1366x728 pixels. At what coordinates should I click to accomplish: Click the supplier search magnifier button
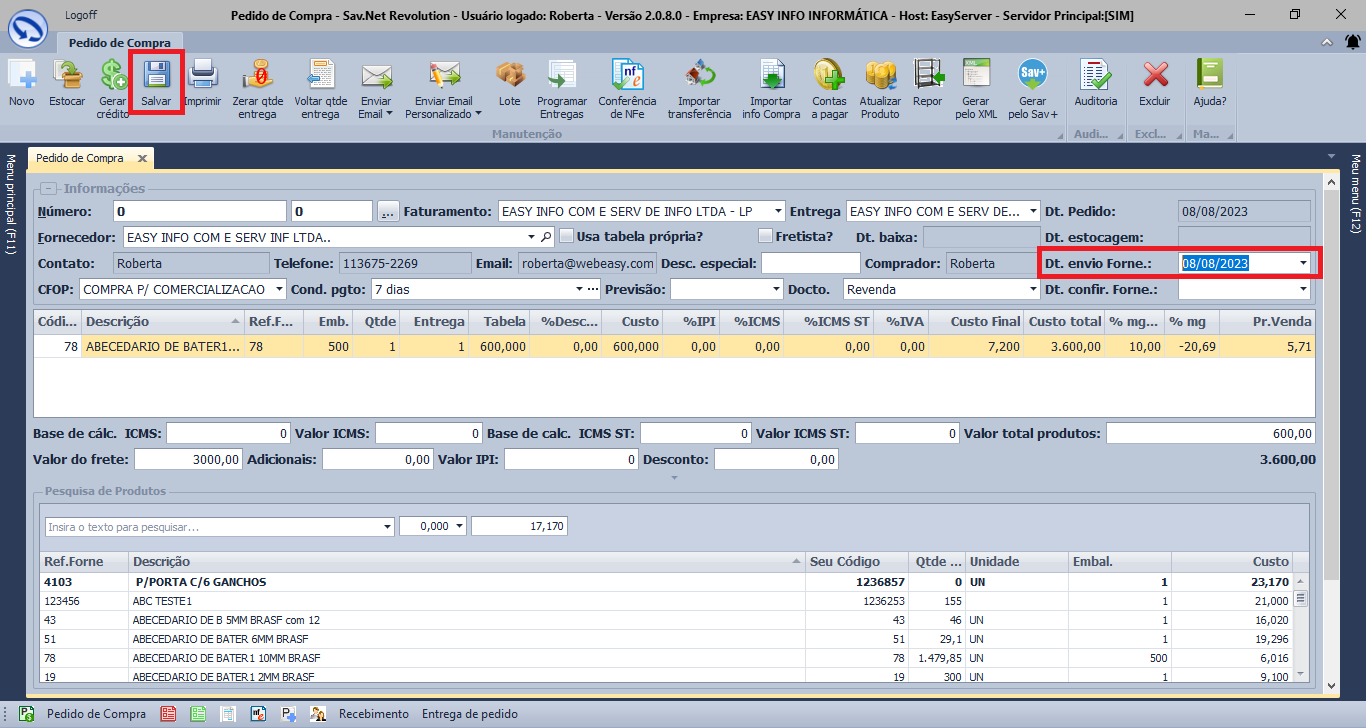(546, 237)
